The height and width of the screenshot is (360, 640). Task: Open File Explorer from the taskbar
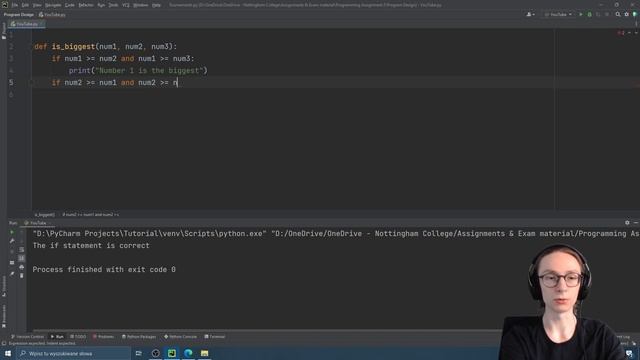(x=204, y=353)
